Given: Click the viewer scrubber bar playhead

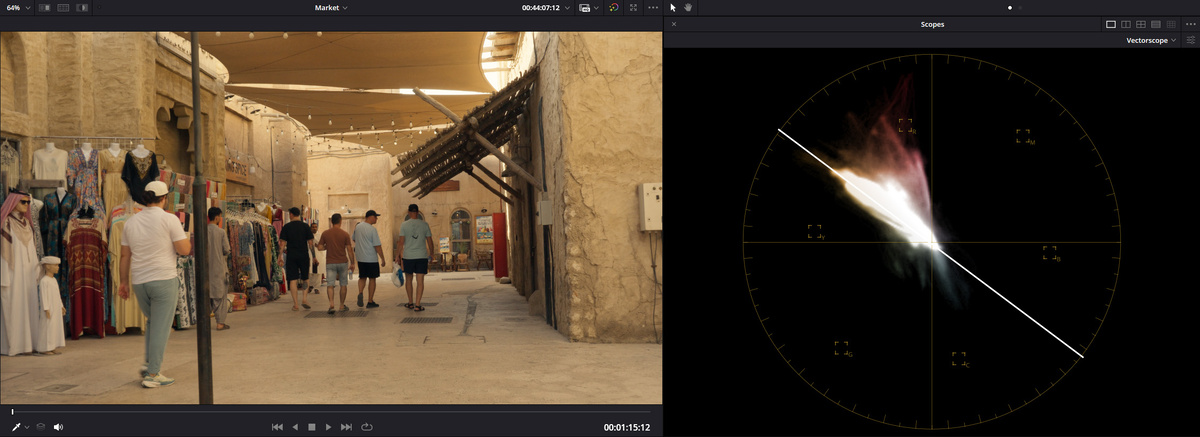Looking at the screenshot, I should (13, 411).
